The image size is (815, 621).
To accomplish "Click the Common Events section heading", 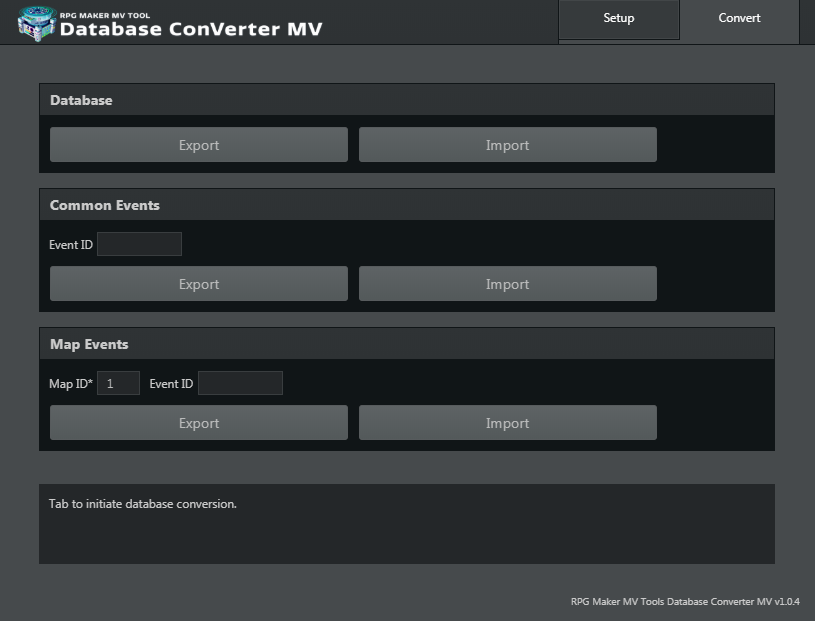I will [x=104, y=205].
